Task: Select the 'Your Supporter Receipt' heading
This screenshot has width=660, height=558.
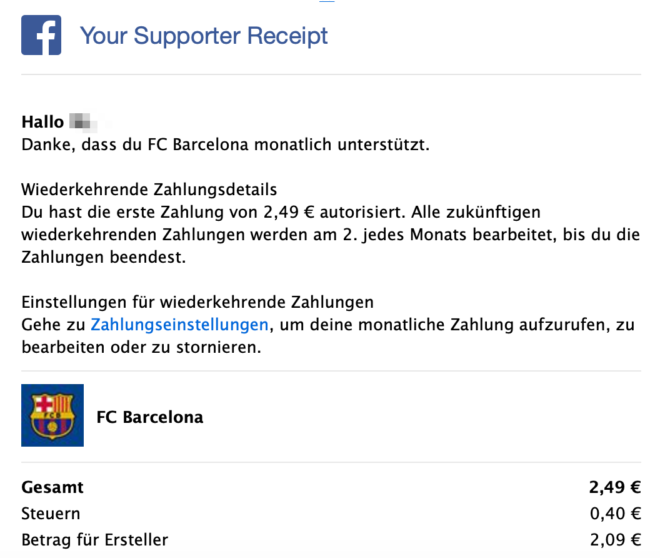Action: tap(204, 35)
